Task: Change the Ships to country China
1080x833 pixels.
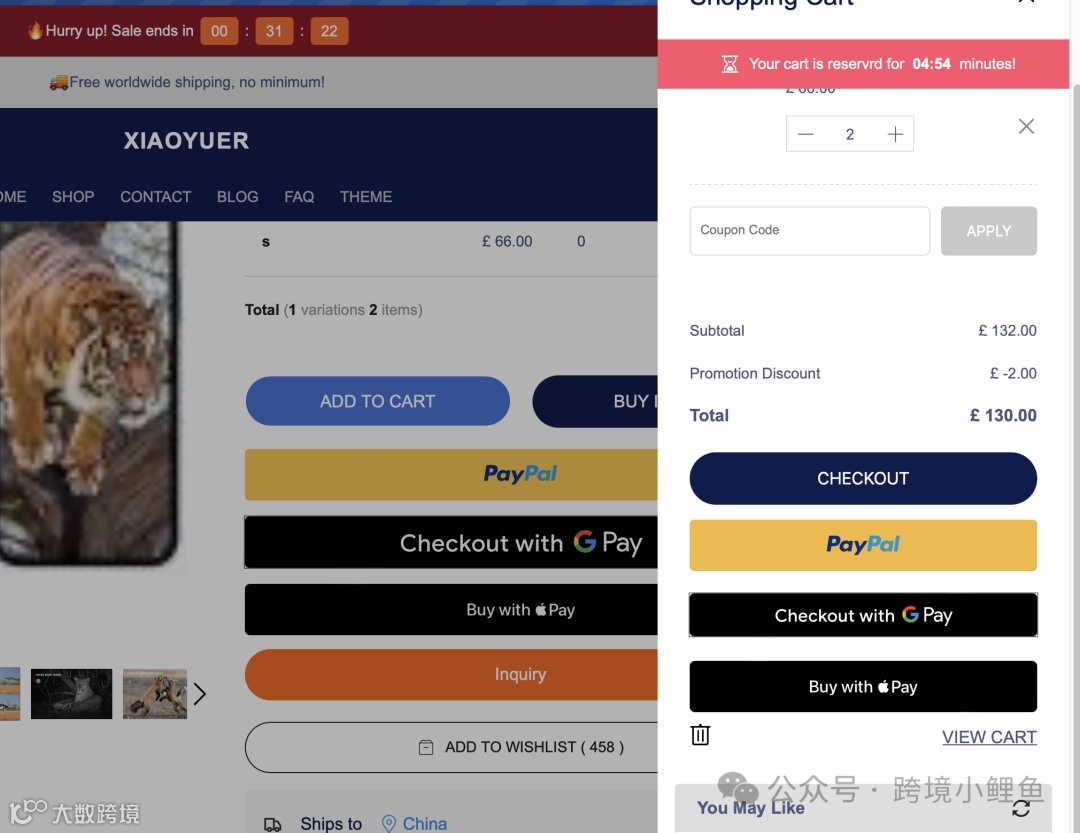Action: pos(424,823)
